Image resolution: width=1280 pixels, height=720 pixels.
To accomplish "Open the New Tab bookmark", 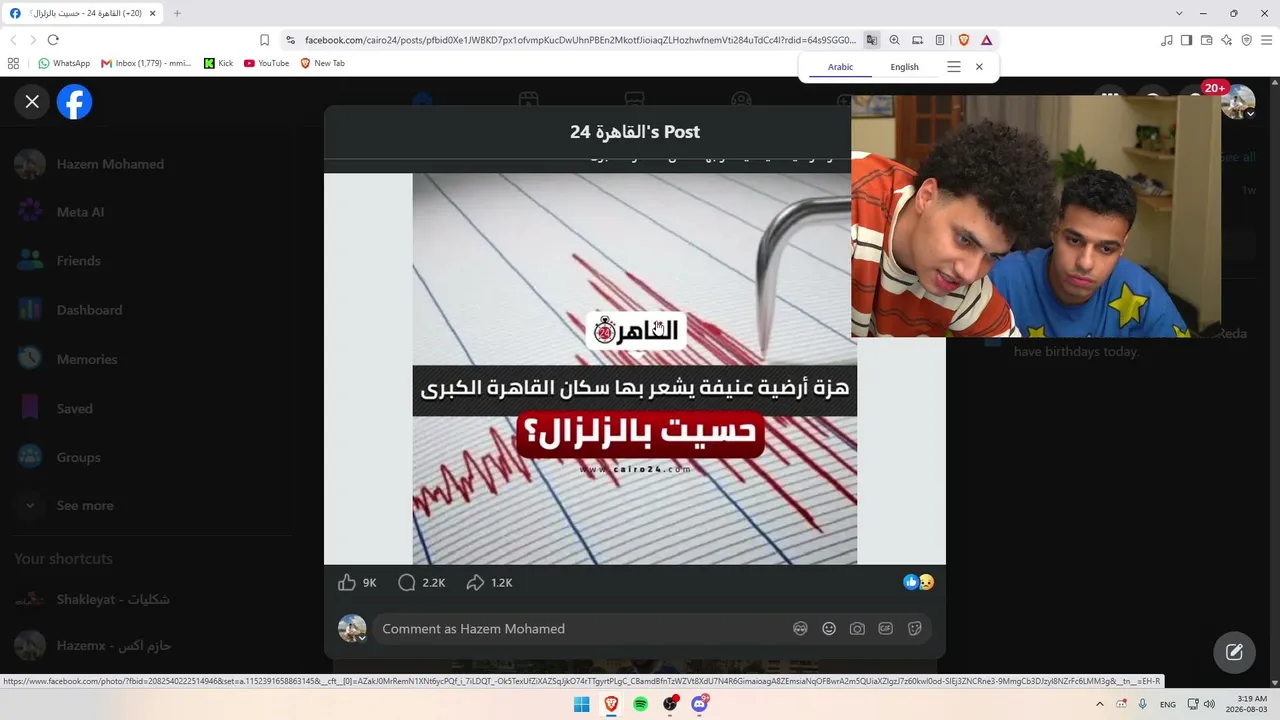I will coord(322,63).
